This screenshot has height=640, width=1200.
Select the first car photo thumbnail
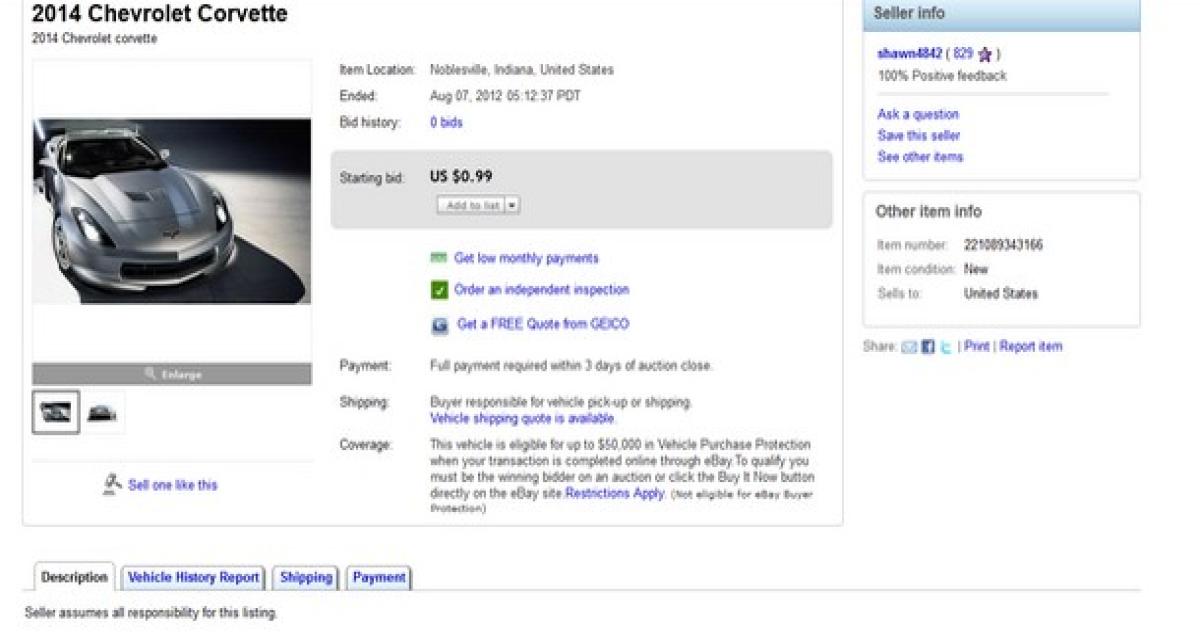pyautogui.click(x=56, y=412)
